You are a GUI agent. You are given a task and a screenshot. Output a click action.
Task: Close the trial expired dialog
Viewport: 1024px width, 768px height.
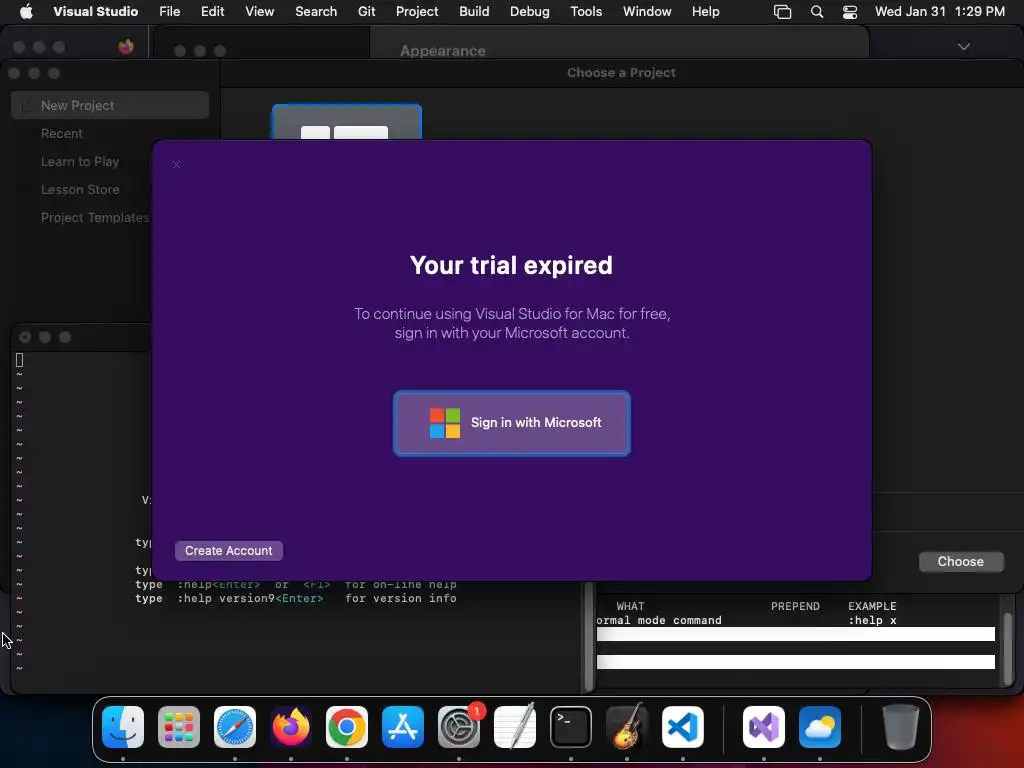point(176,165)
